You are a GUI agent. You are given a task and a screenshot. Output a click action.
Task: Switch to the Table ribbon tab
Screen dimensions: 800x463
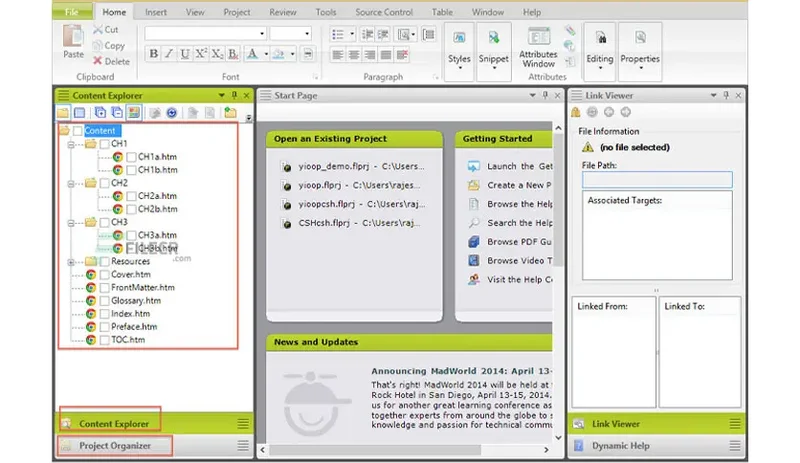tap(442, 12)
